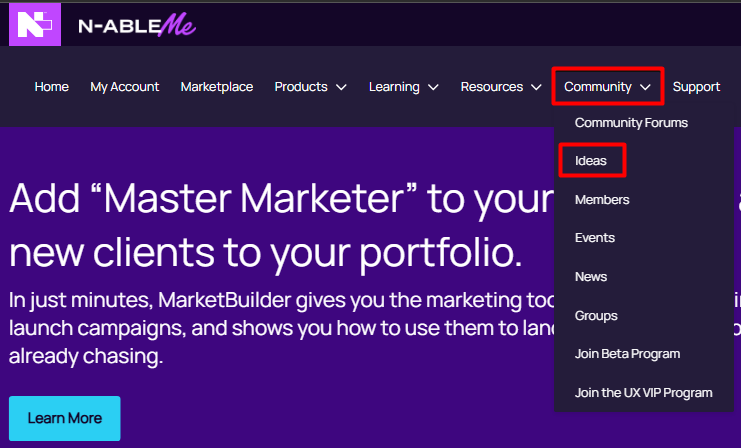Viewport: 741px width, 448px height.
Task: Click Join Beta Program
Action: [x=627, y=354]
